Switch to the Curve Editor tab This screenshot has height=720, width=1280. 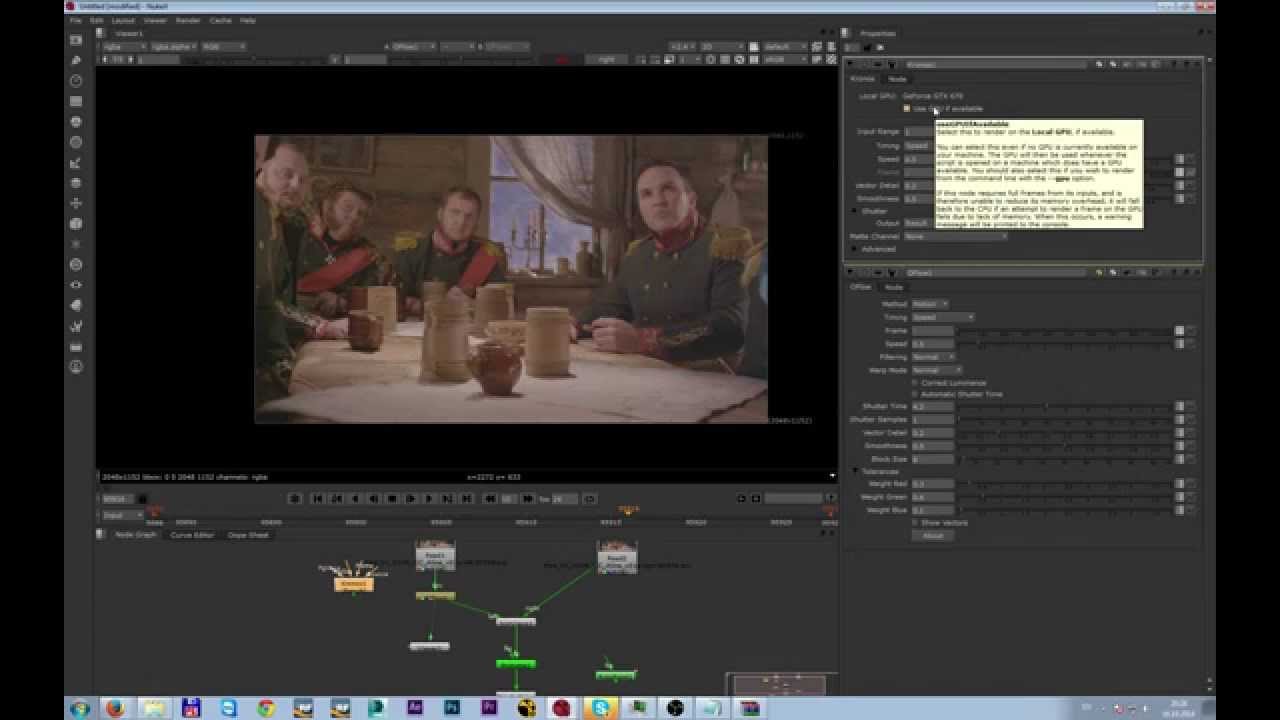click(x=193, y=535)
